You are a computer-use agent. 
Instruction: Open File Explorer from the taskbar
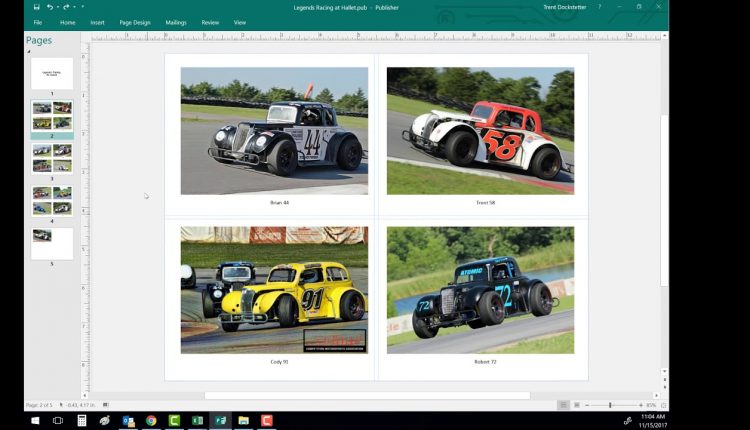243,420
